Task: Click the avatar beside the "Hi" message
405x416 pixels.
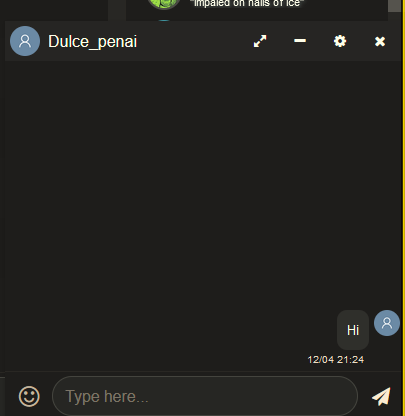Action: 387,323
